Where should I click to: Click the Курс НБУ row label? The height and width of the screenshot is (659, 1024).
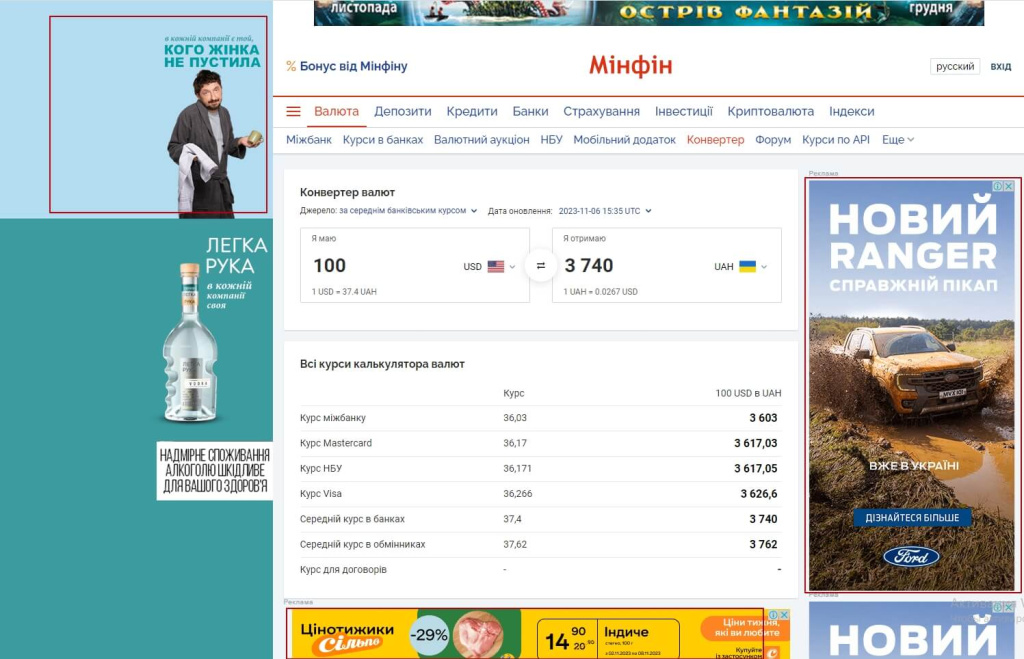[321, 468]
